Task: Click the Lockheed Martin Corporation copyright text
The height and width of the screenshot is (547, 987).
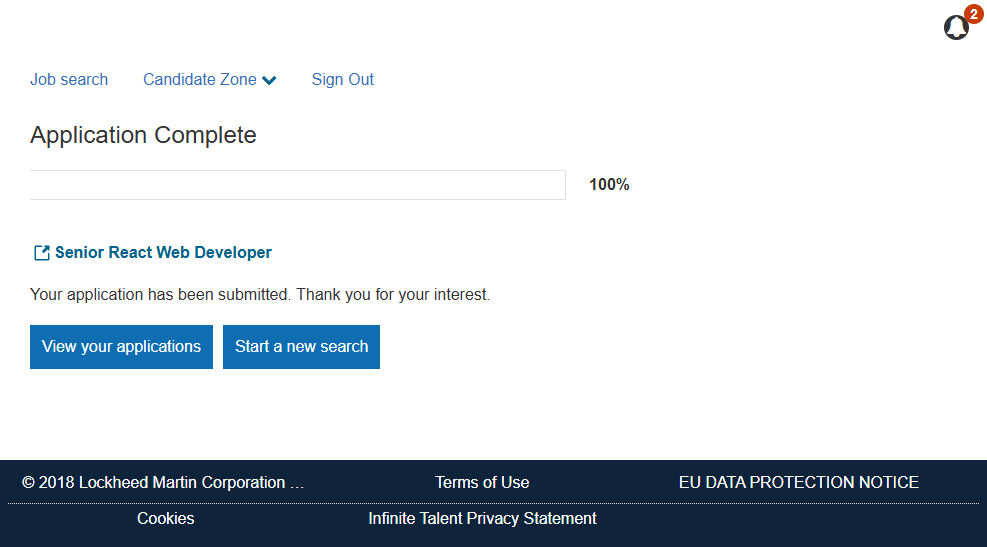Action: 154,482
